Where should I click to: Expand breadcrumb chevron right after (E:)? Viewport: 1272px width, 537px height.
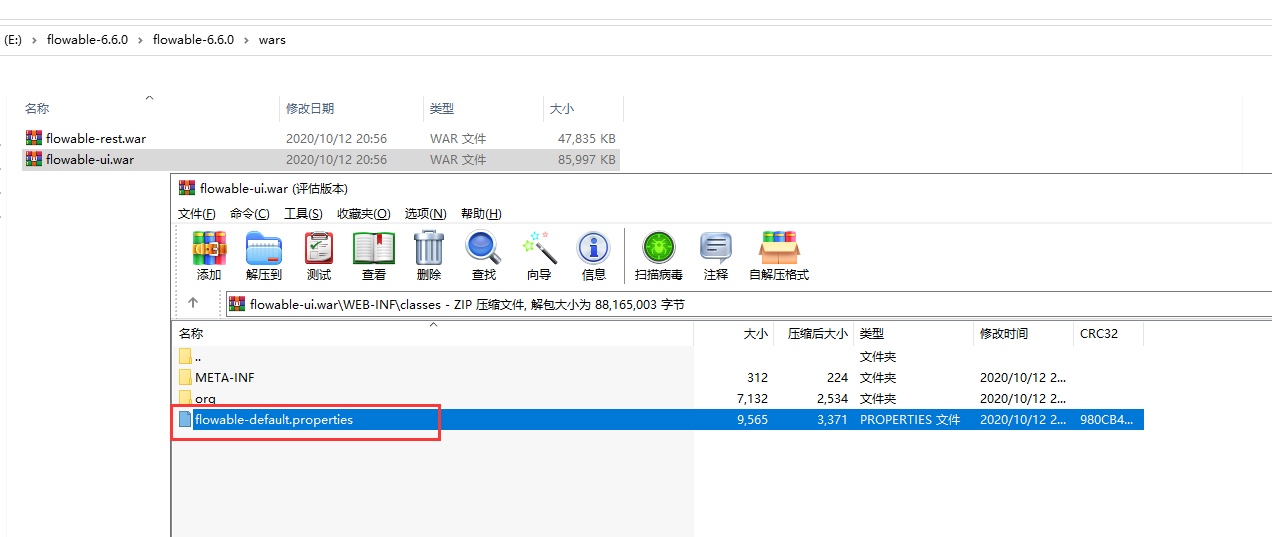pos(34,40)
